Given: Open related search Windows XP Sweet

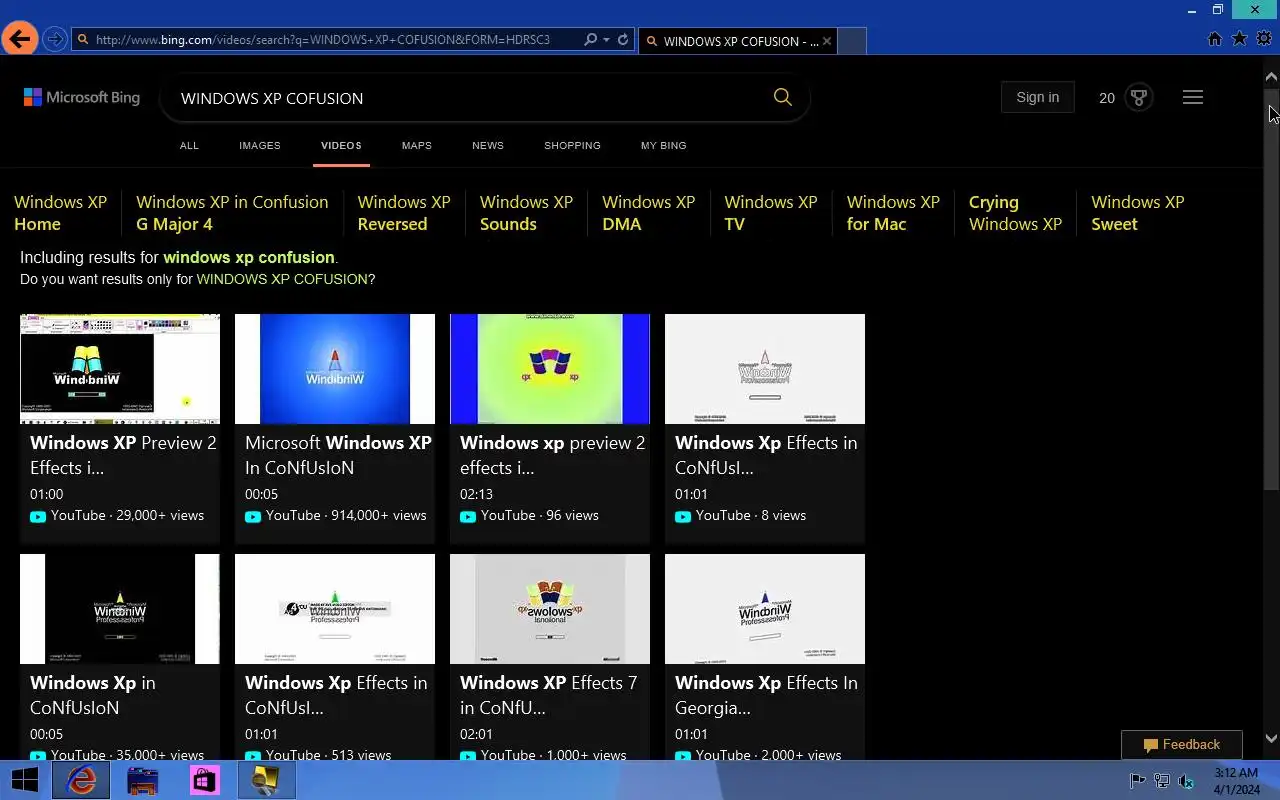Looking at the screenshot, I should pos(1138,213).
